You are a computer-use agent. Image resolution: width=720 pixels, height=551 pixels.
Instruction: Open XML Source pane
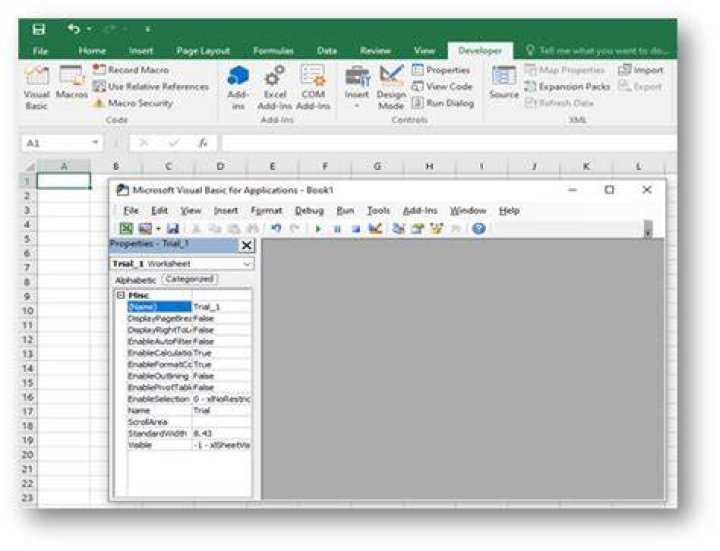[x=504, y=83]
